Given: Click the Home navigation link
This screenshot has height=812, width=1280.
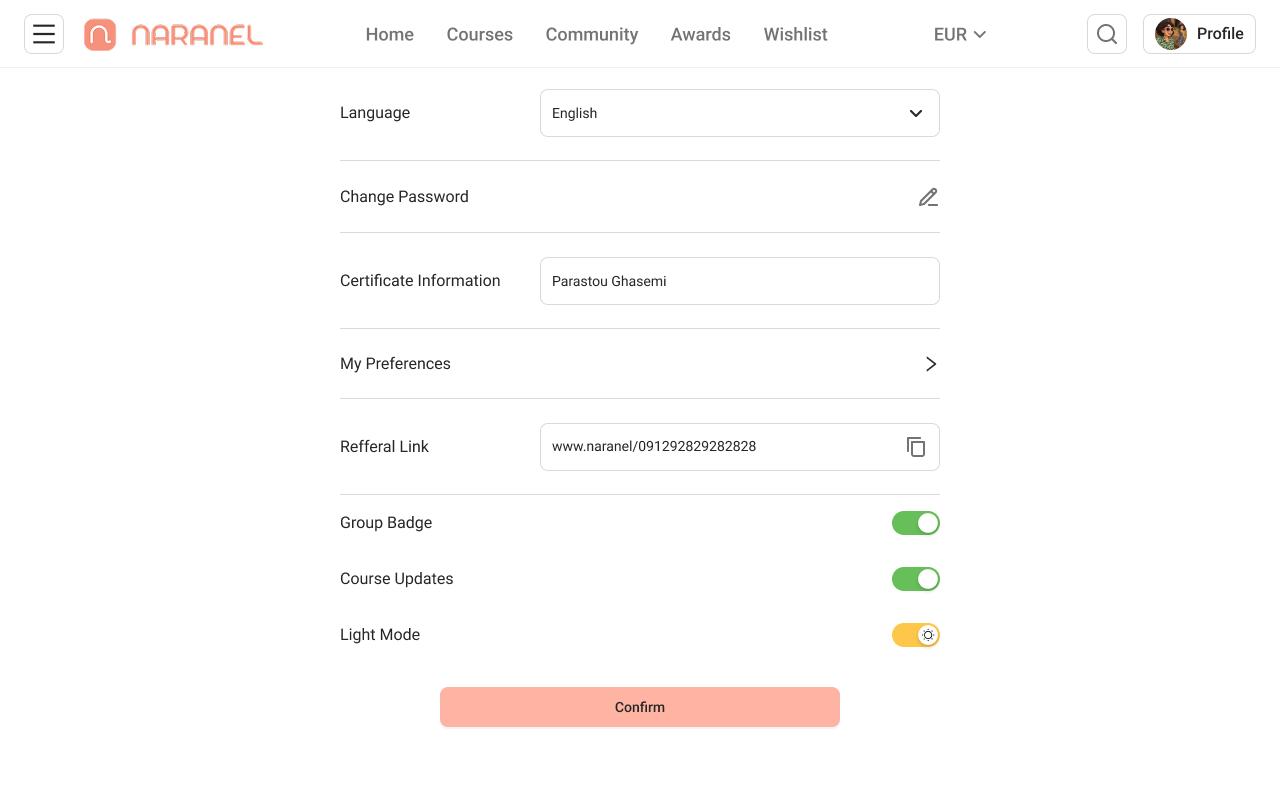Looking at the screenshot, I should click(x=390, y=34).
